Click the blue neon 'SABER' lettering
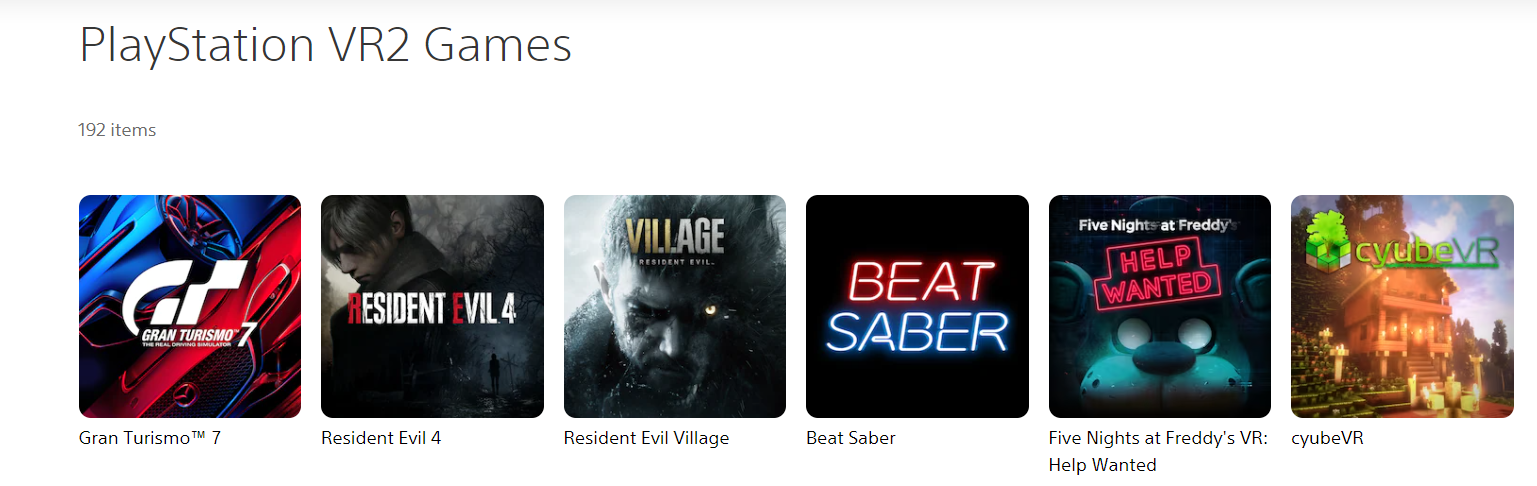The image size is (1537, 486). coord(917,333)
